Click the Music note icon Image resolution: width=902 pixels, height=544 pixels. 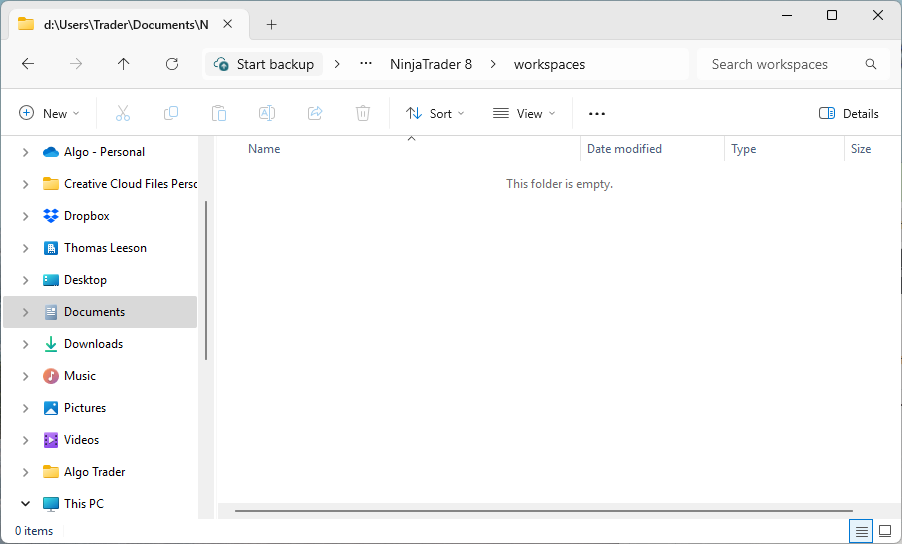51,376
